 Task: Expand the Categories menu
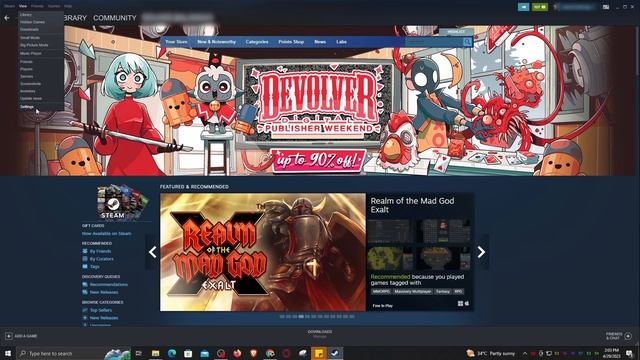point(257,42)
